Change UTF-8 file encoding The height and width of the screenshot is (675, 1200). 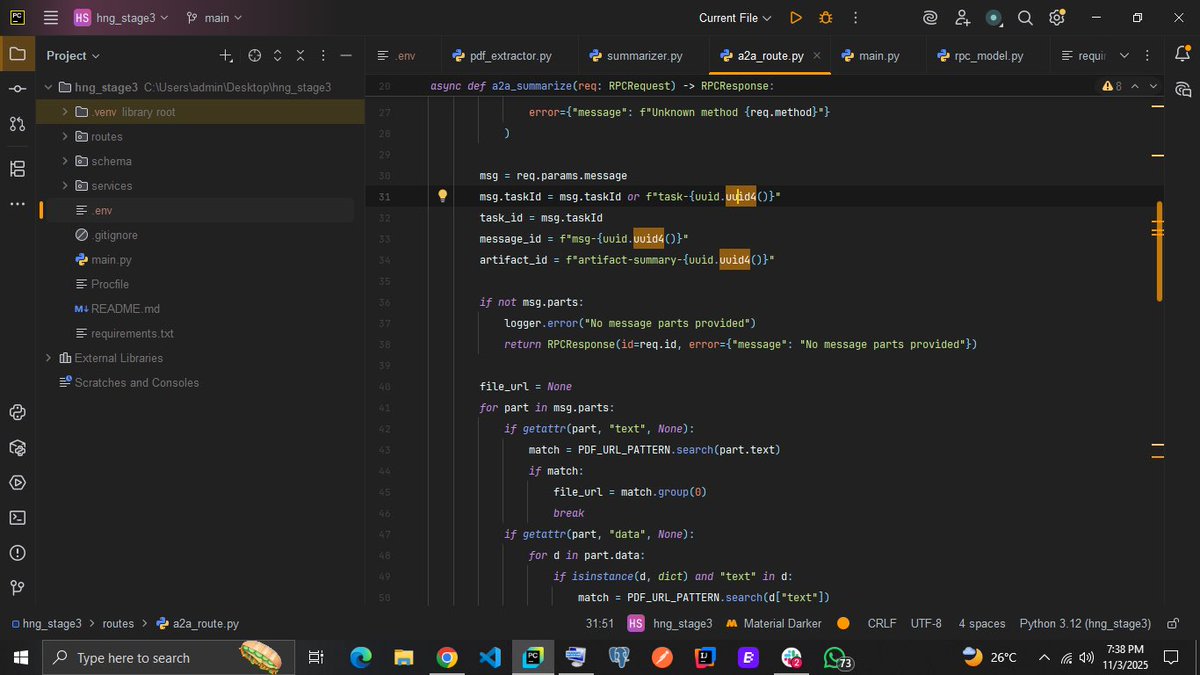coord(926,623)
